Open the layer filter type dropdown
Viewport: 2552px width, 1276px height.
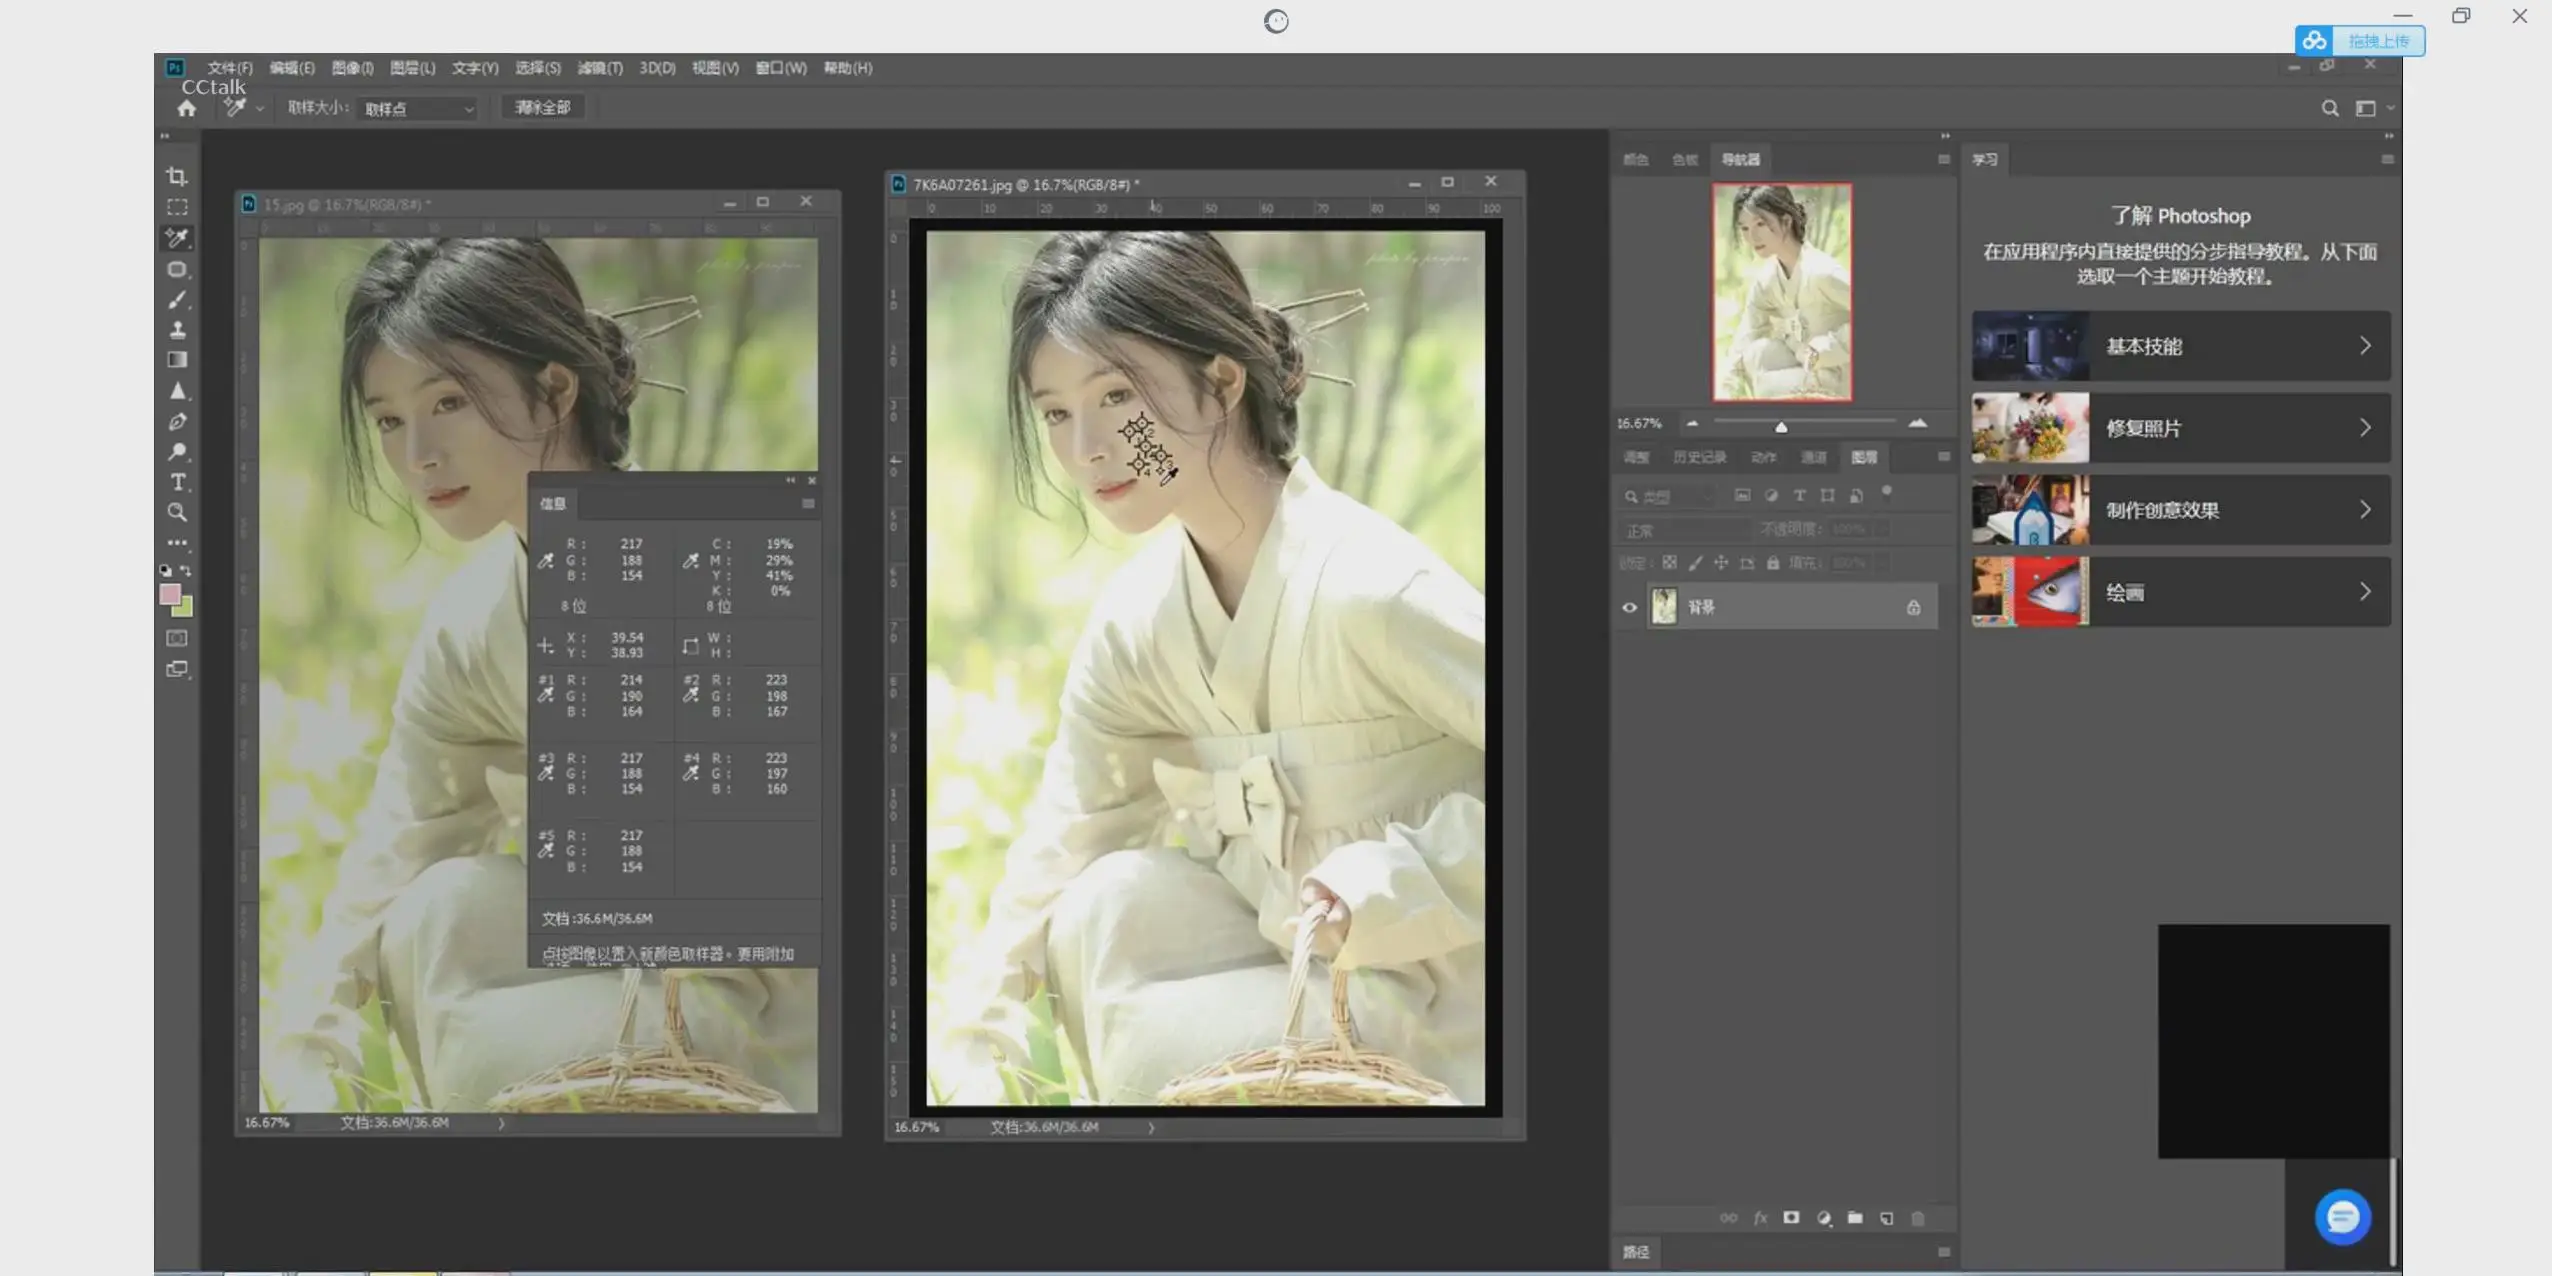(1668, 496)
